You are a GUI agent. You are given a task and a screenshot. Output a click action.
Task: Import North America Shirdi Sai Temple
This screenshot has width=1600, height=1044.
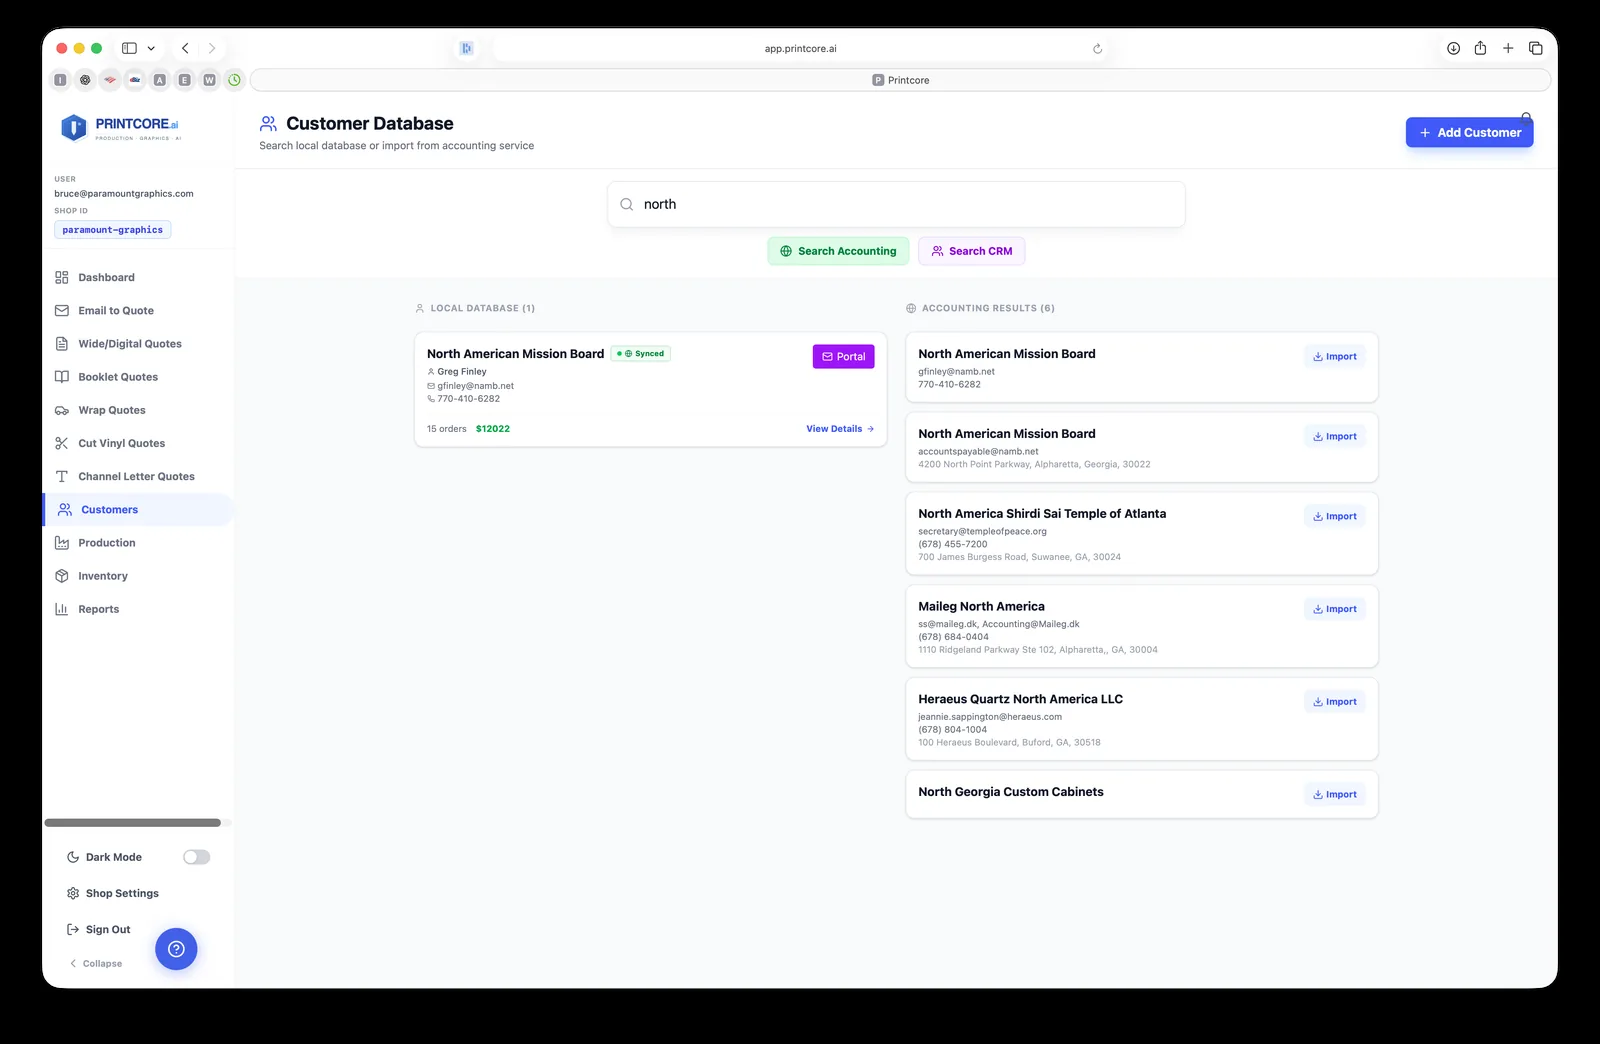click(x=1335, y=516)
